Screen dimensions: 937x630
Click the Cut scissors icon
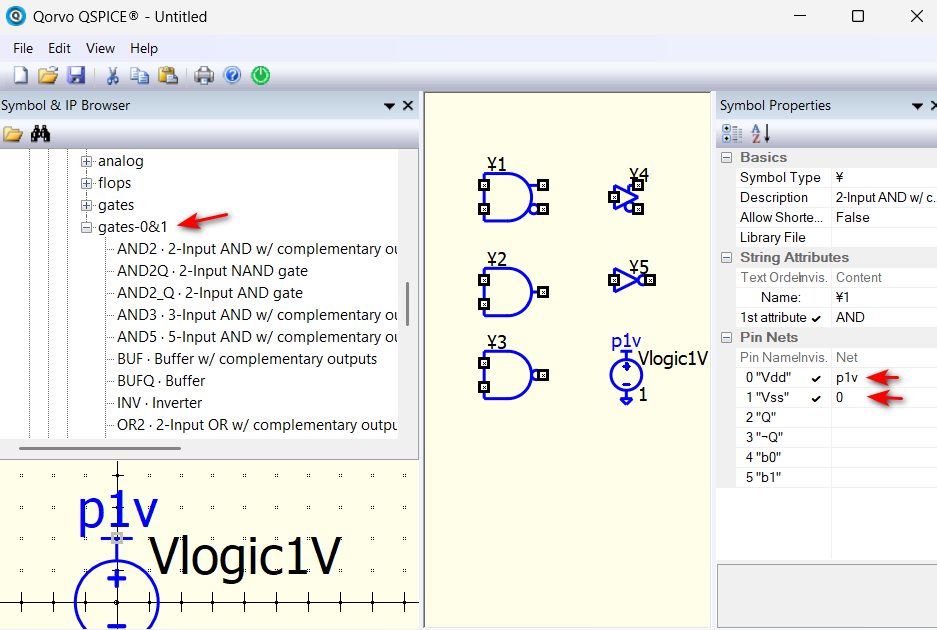coord(112,75)
